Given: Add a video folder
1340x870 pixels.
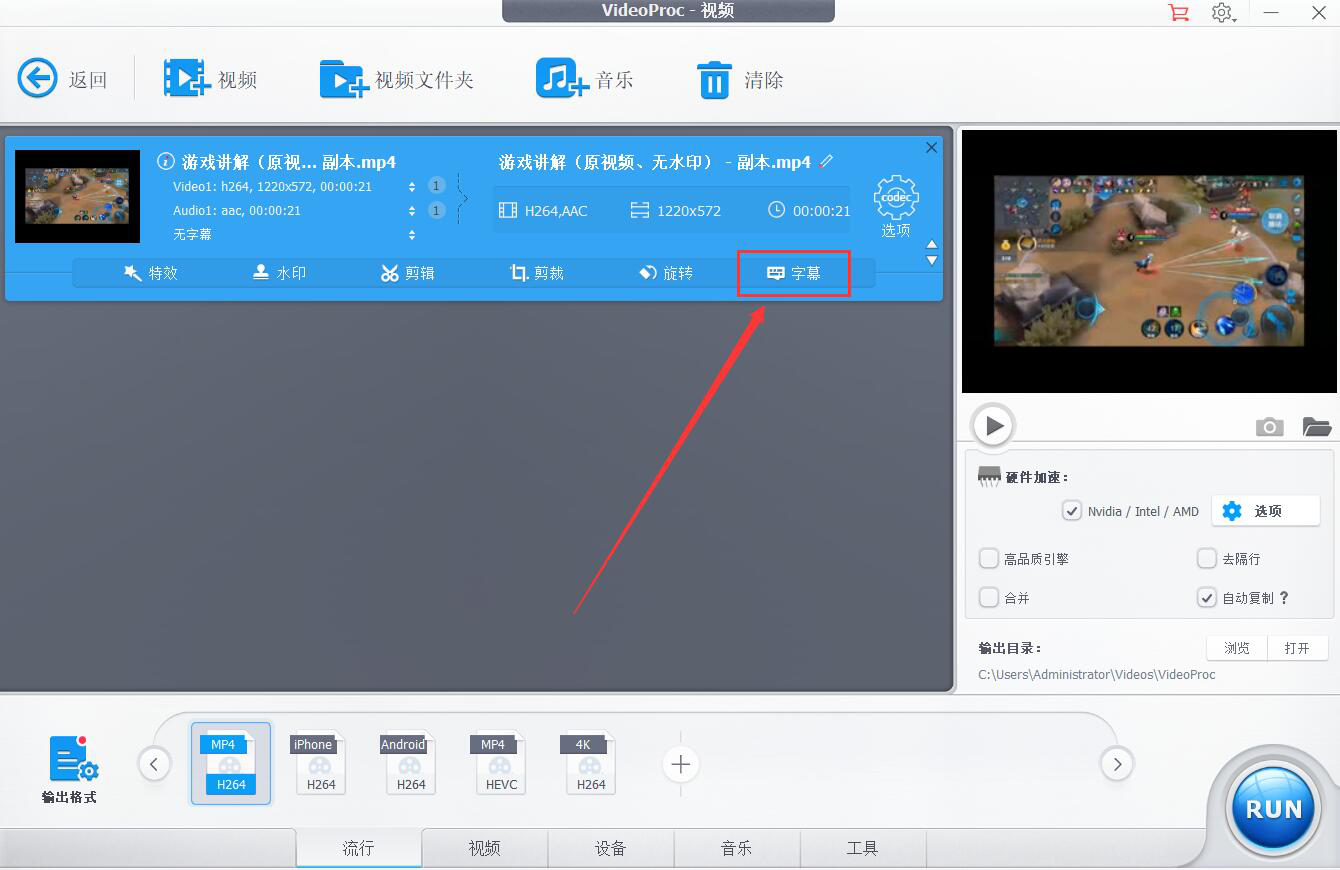Looking at the screenshot, I should coord(344,79).
